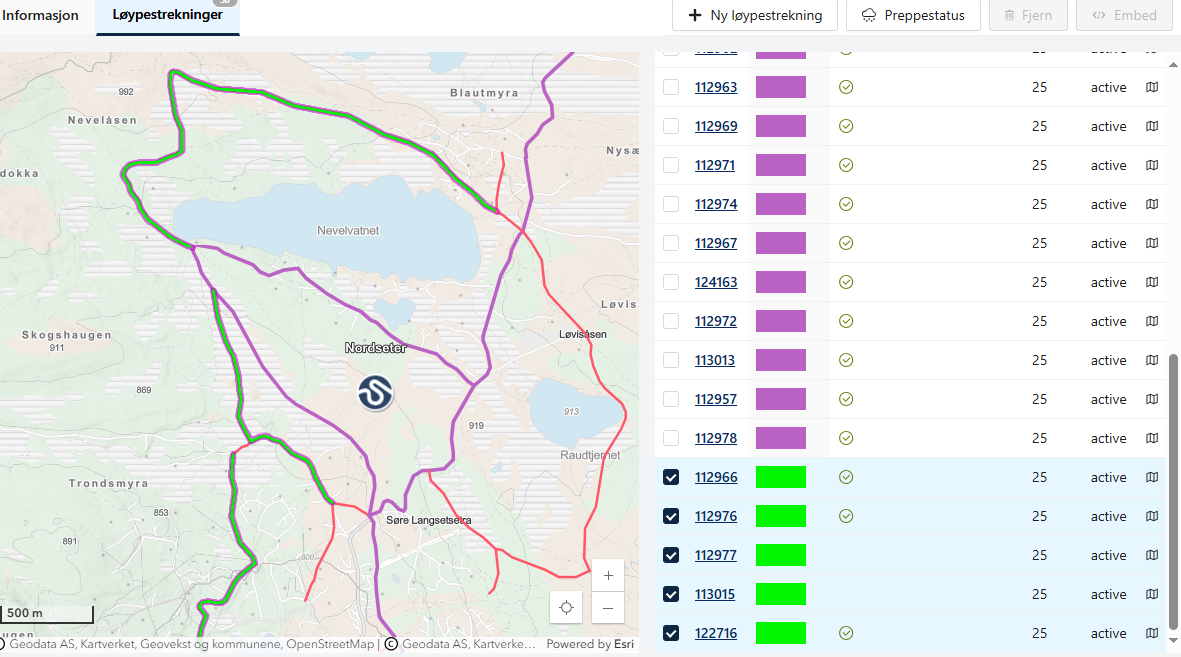Click the map icon for row 112963
The image size is (1181, 657).
(1152, 87)
